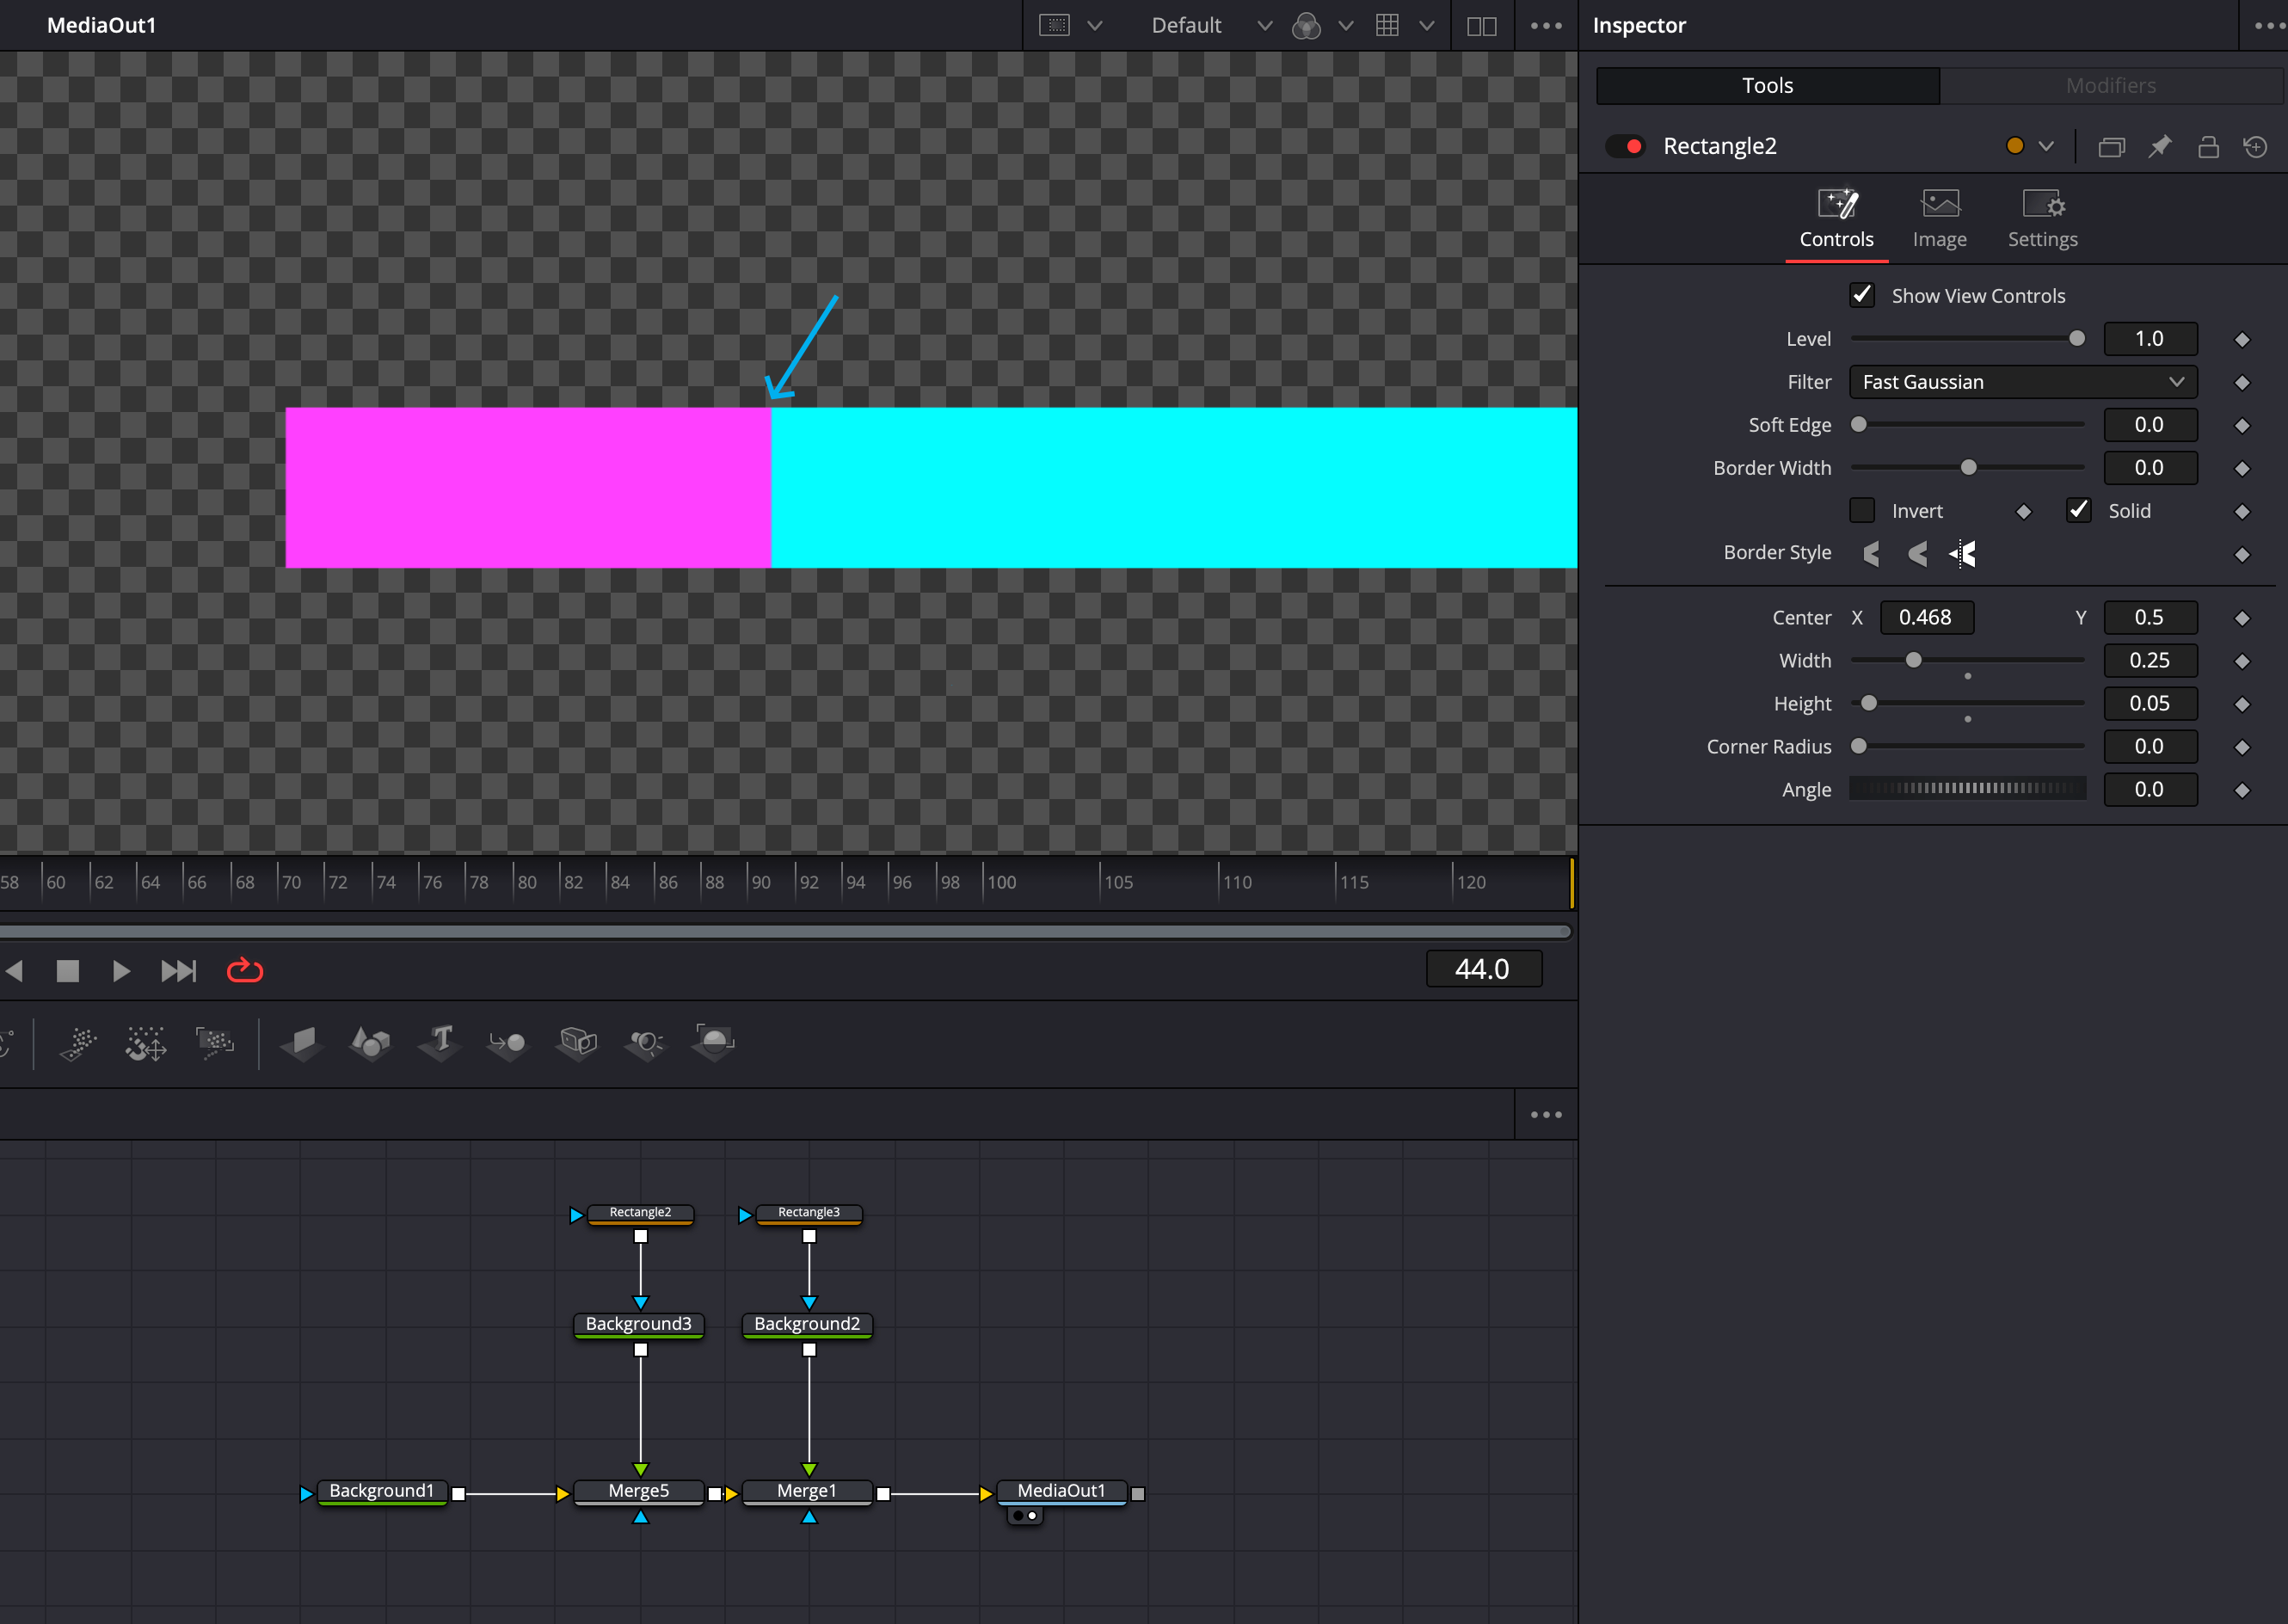Select the first Border Style icon
Screen dimensions: 2288x1624
(x=1871, y=553)
